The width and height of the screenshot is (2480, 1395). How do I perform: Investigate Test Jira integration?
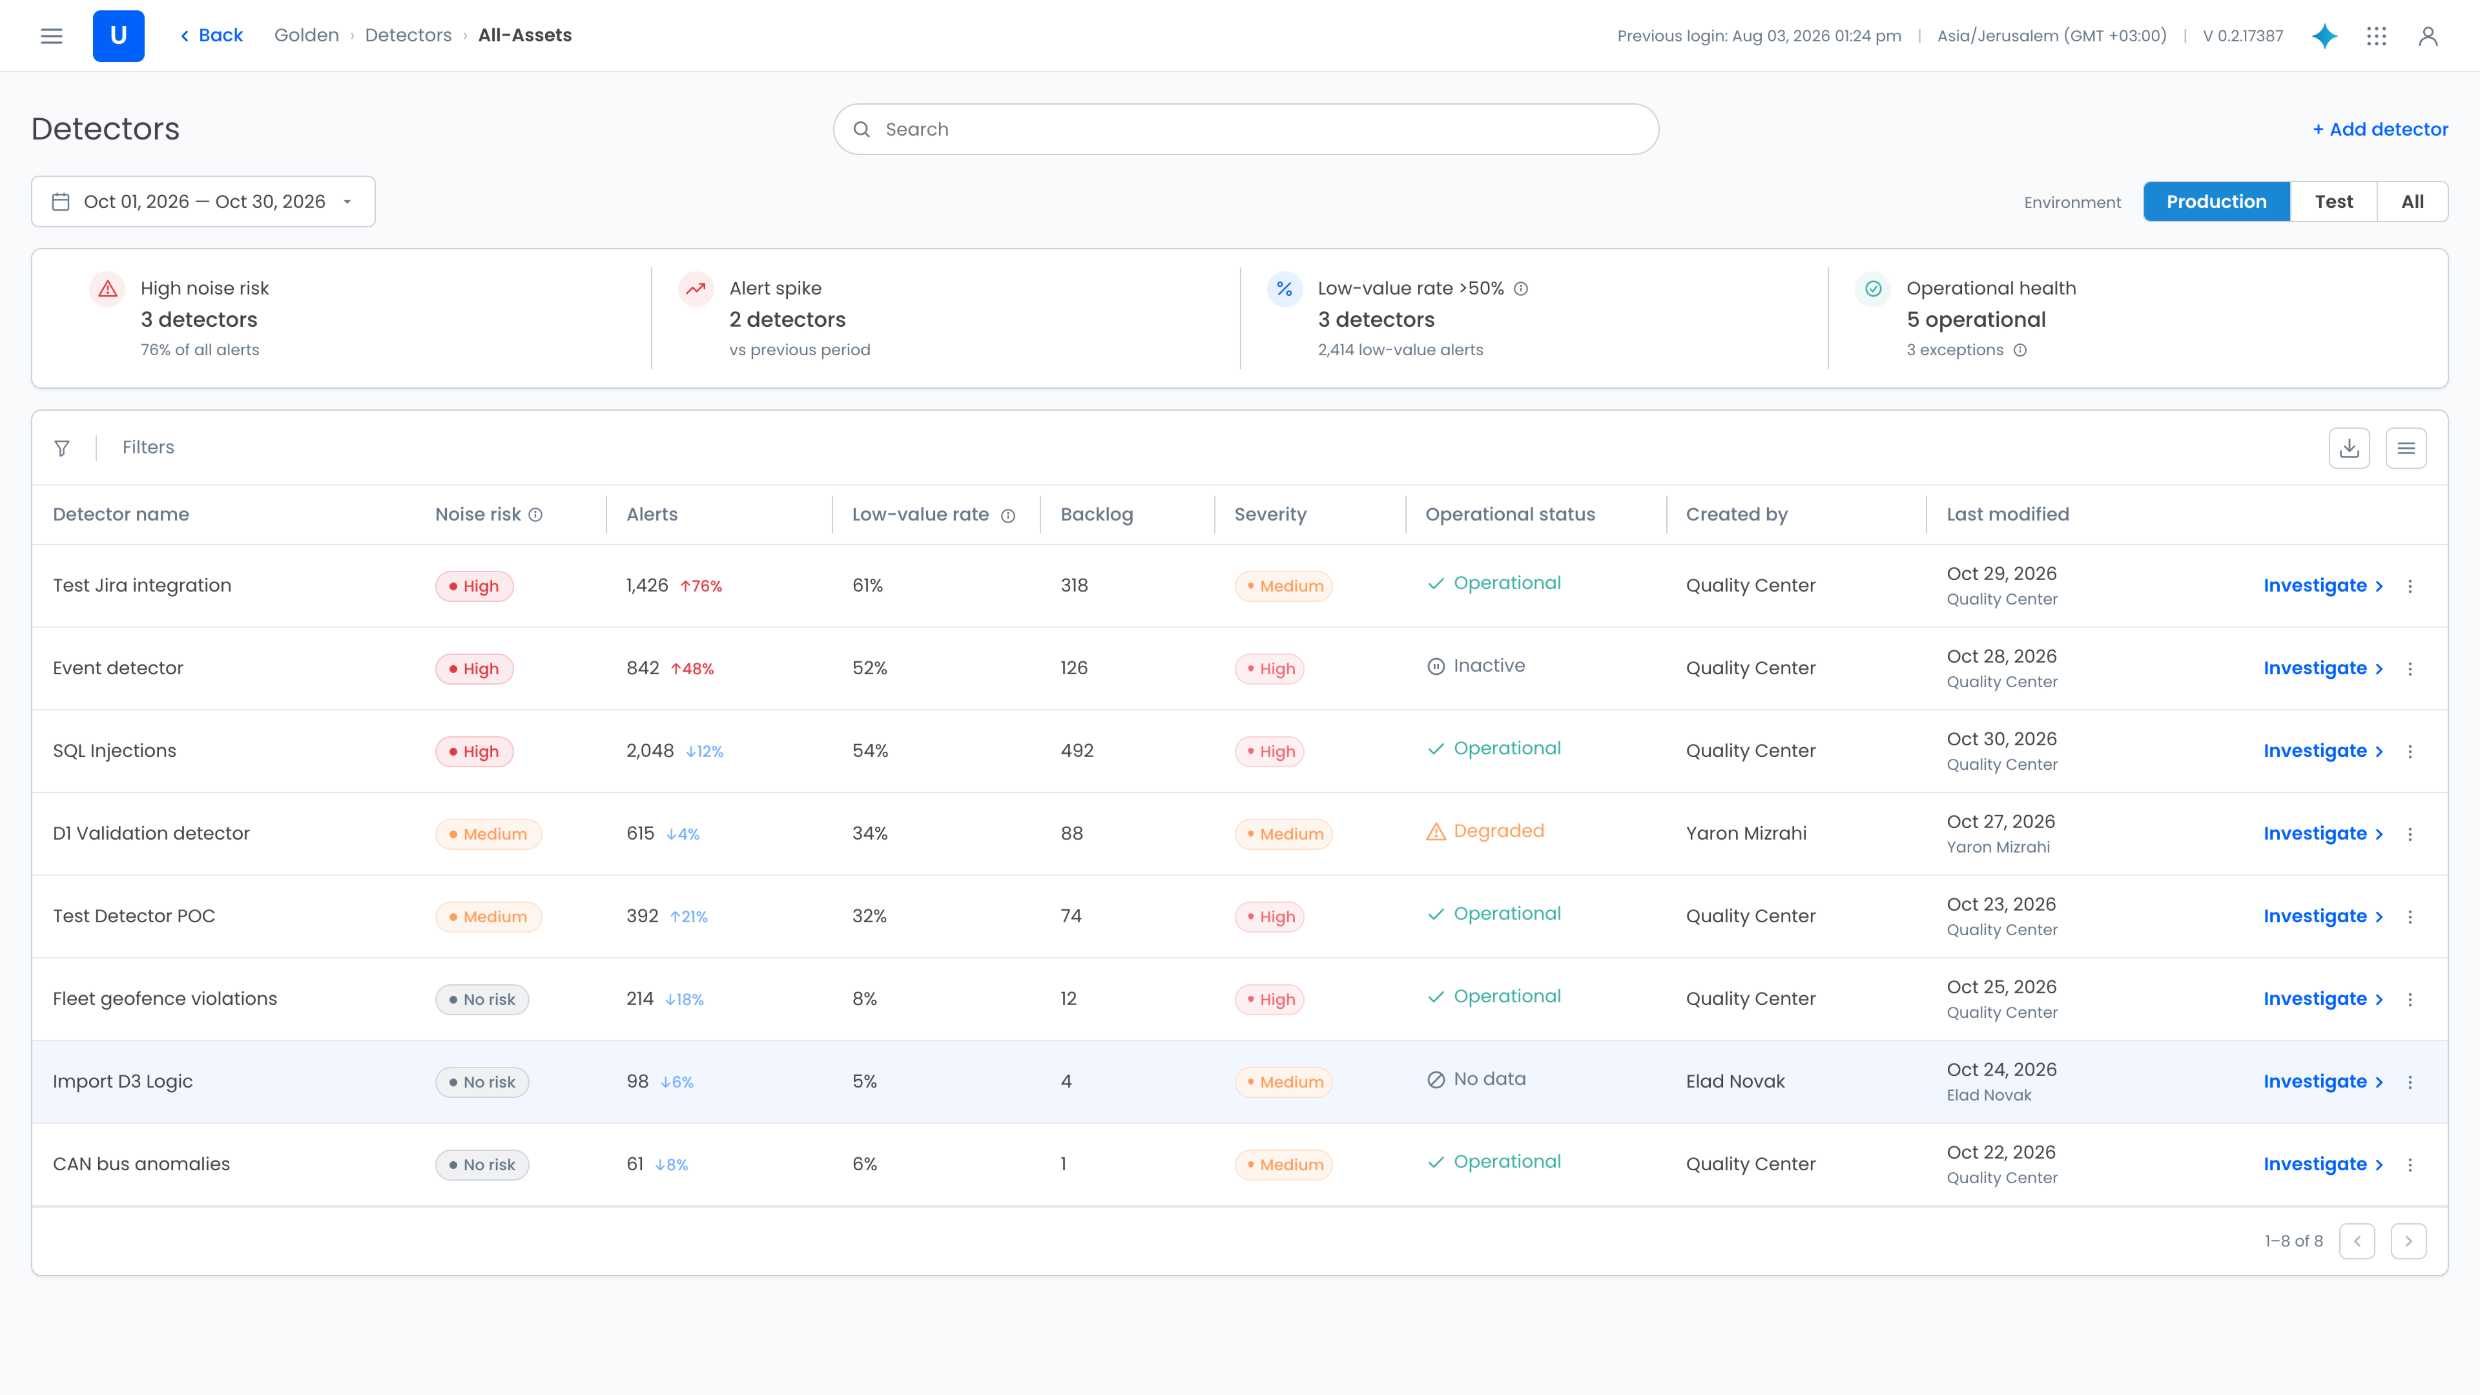2324,586
